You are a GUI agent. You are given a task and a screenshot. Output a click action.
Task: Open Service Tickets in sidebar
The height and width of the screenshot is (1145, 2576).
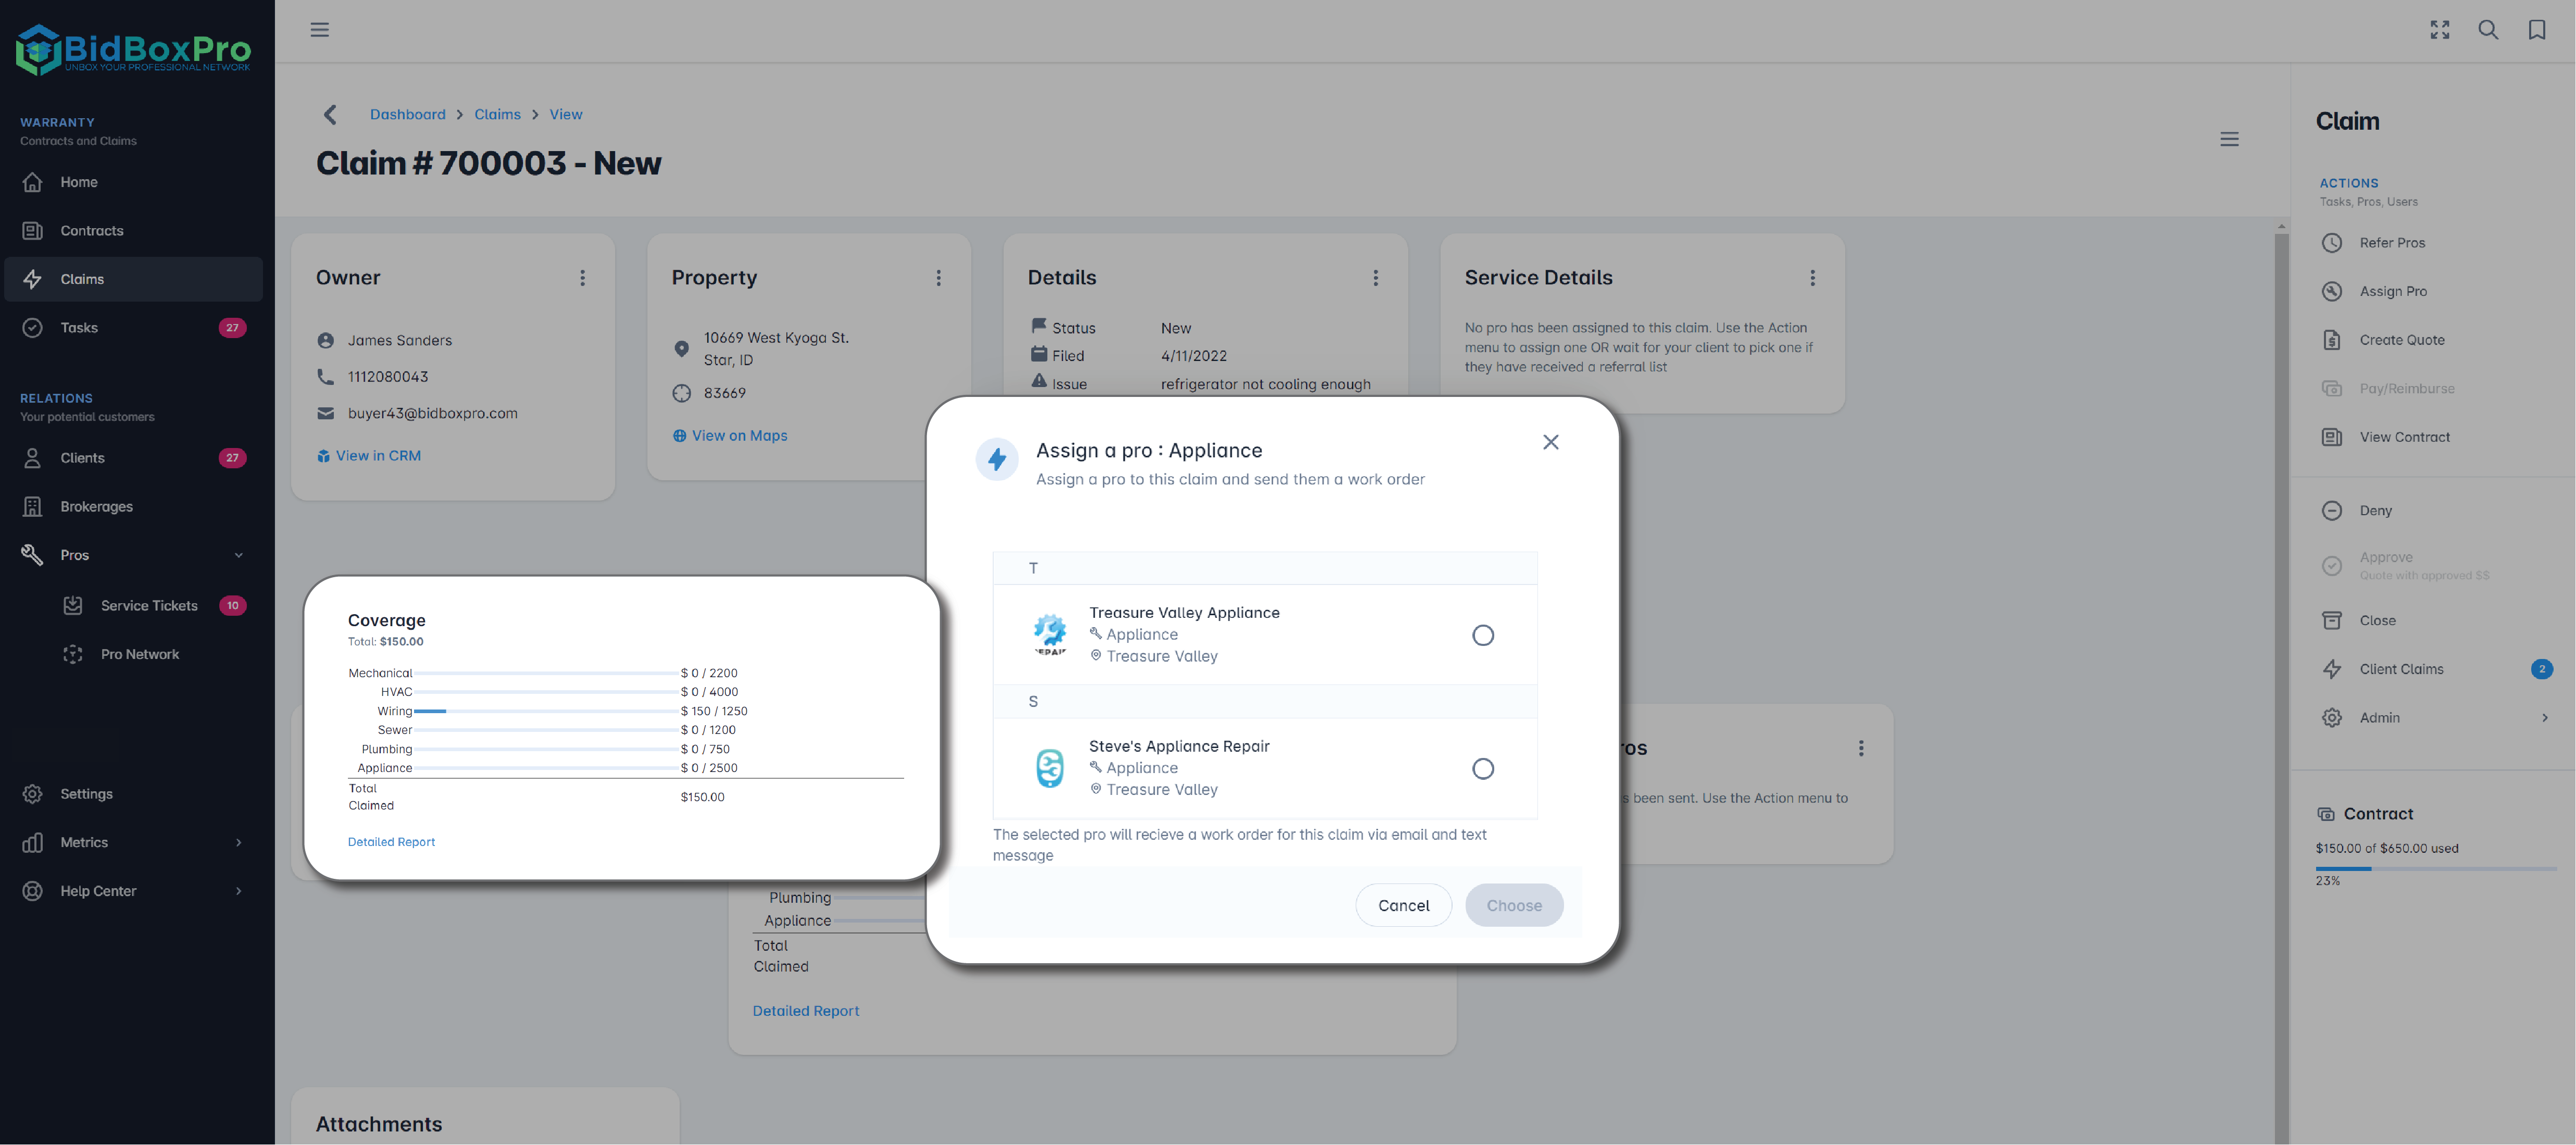(x=149, y=606)
